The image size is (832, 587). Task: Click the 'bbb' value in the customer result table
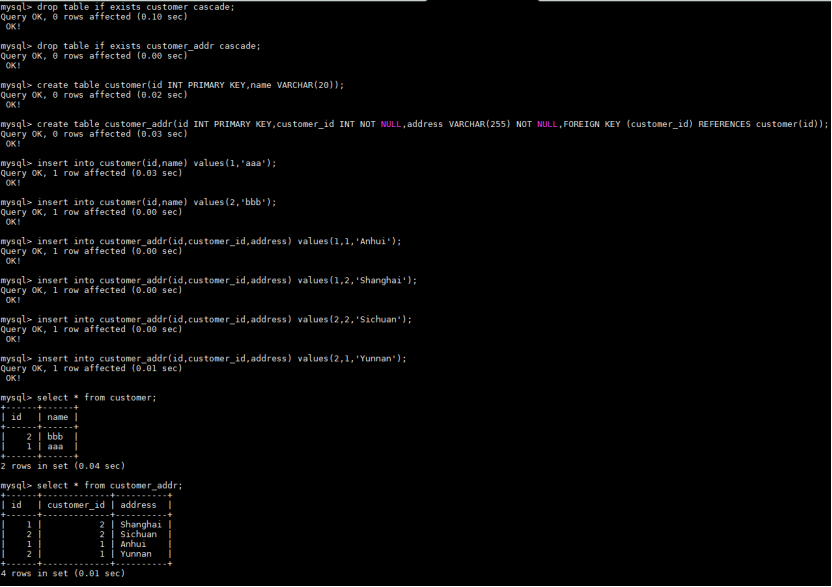[x=55, y=436]
